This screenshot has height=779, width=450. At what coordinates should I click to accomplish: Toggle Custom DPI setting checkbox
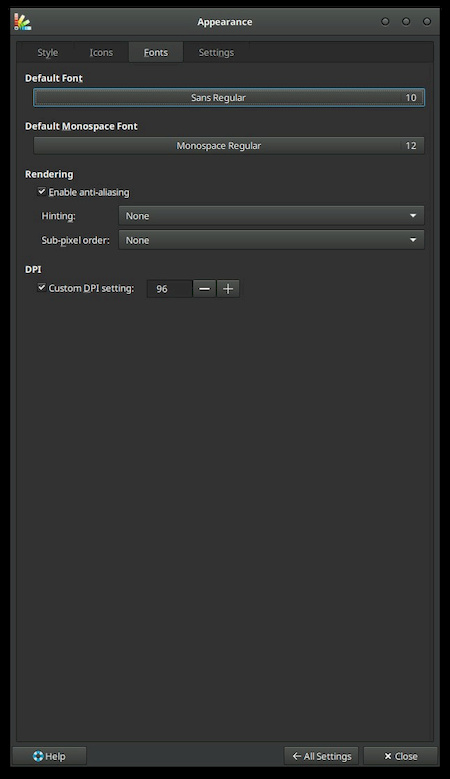42,287
